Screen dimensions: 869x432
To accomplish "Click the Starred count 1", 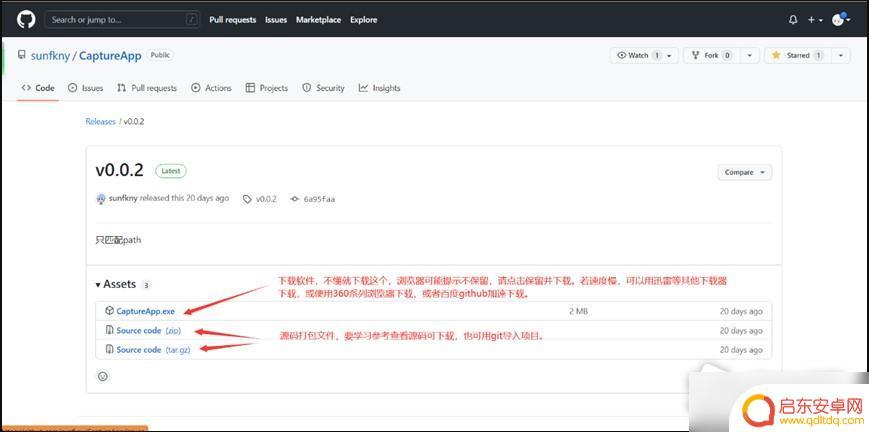I will coord(818,55).
